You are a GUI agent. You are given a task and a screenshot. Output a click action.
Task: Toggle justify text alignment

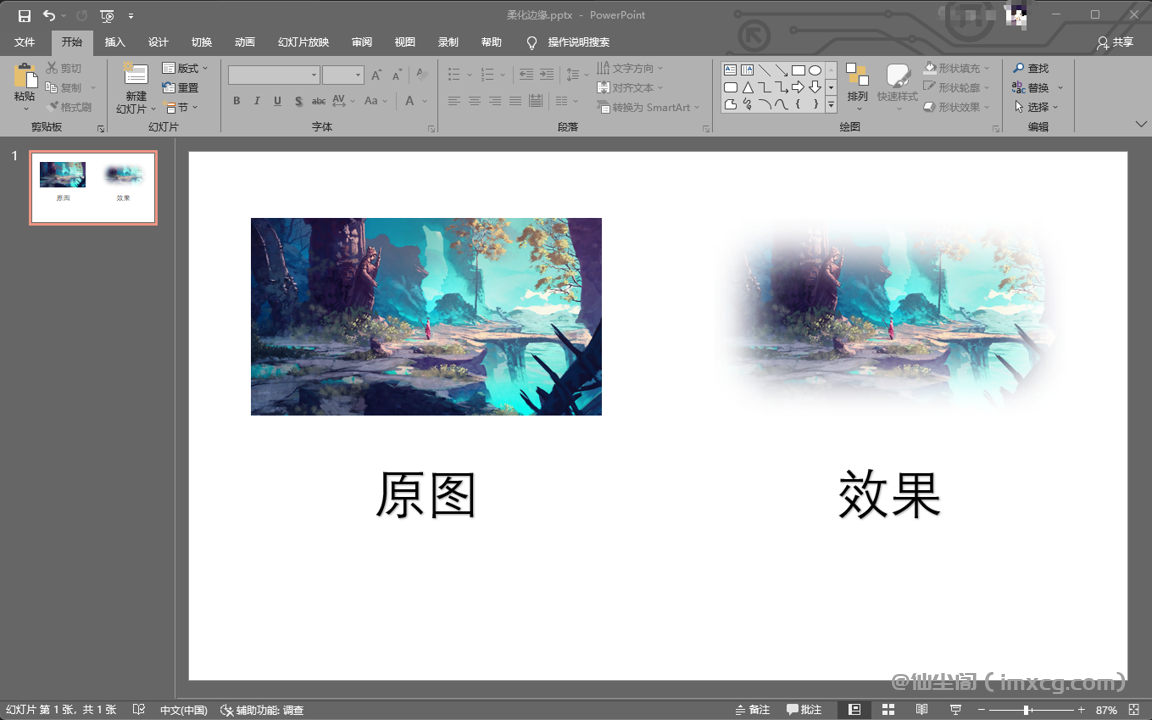tap(516, 101)
